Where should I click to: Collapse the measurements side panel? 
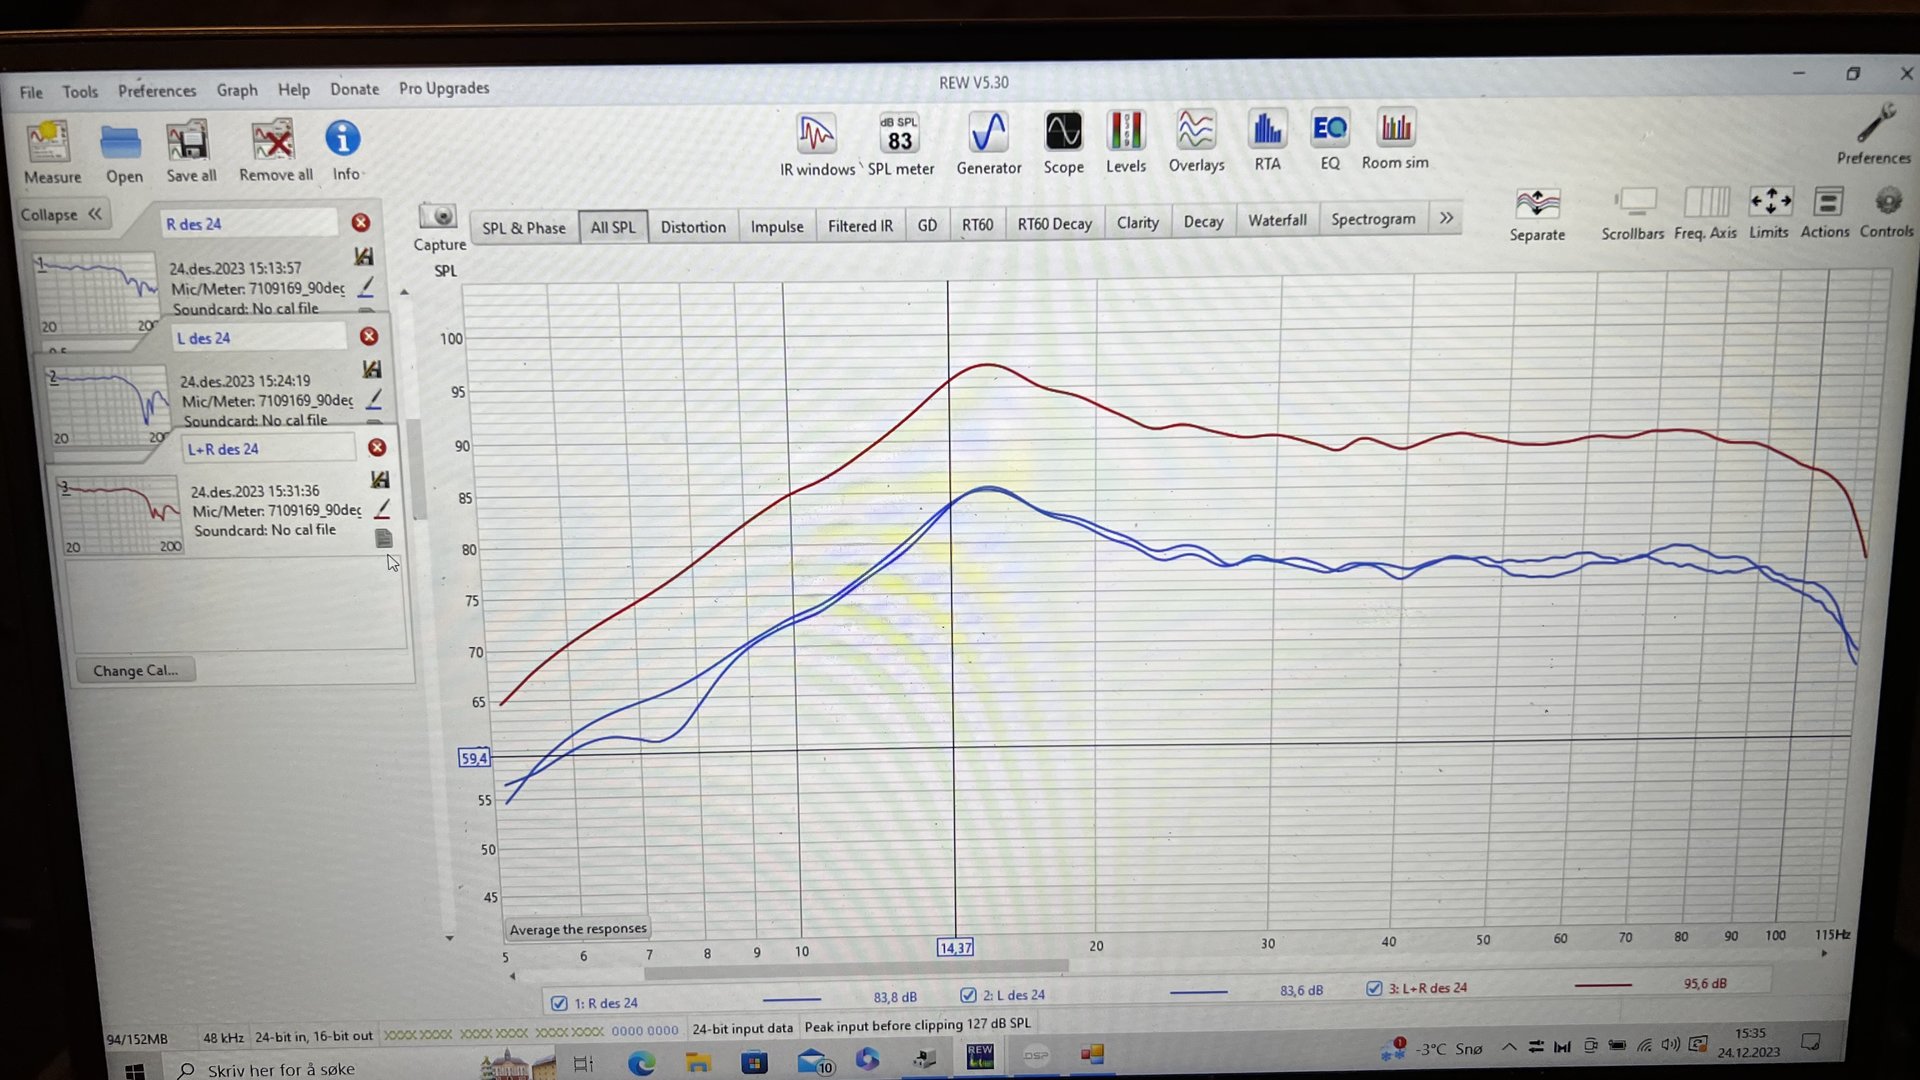pyautogui.click(x=61, y=214)
